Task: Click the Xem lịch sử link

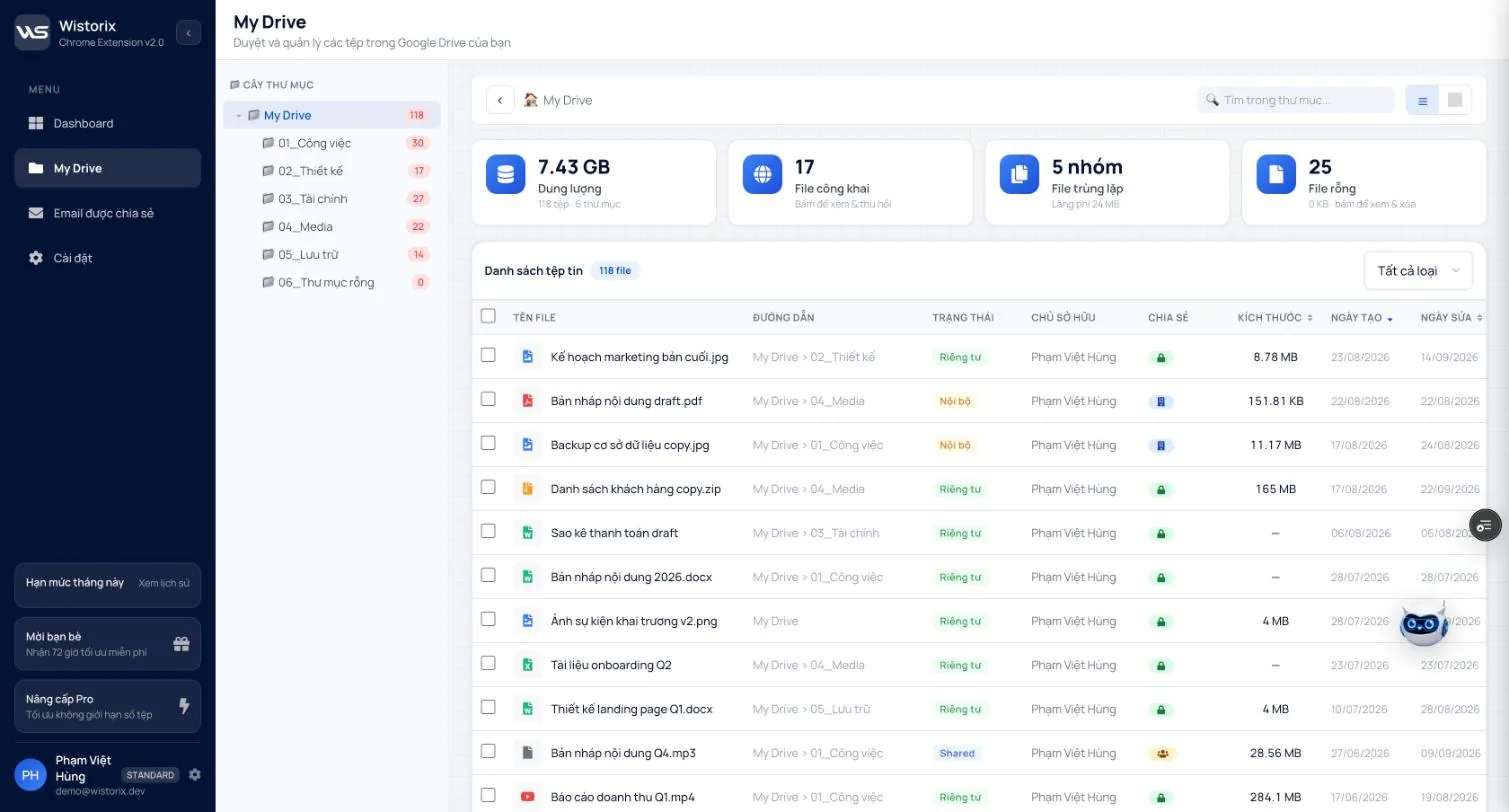Action: click(164, 583)
